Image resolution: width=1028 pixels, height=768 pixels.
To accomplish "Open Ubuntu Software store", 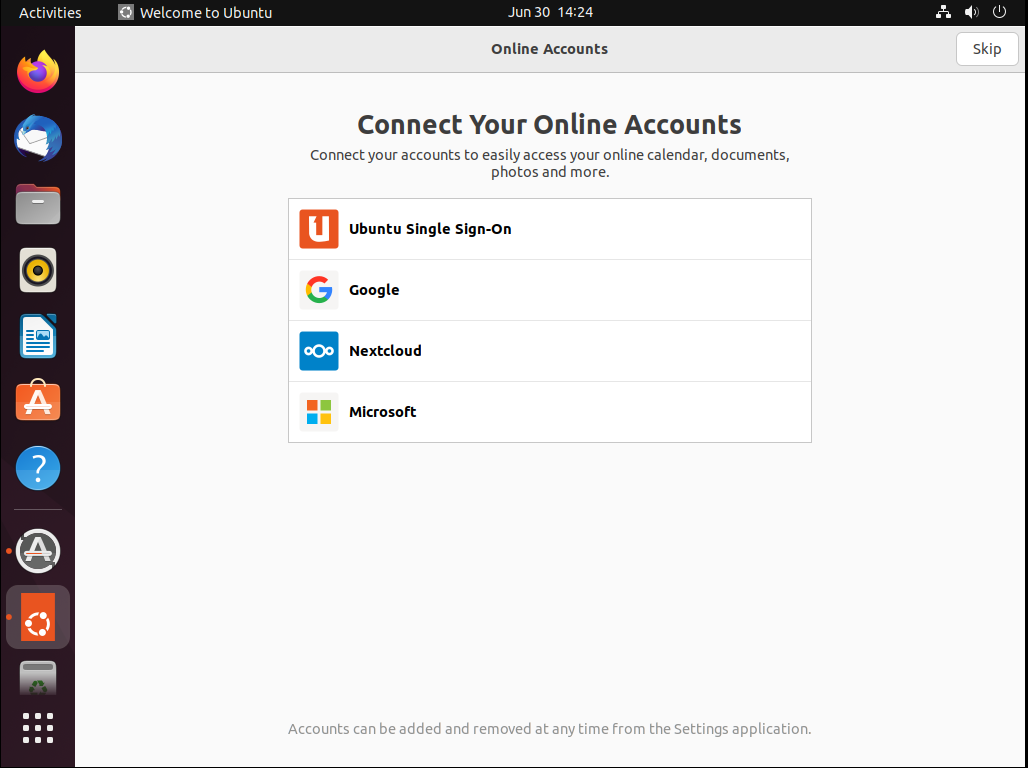I will [x=38, y=402].
